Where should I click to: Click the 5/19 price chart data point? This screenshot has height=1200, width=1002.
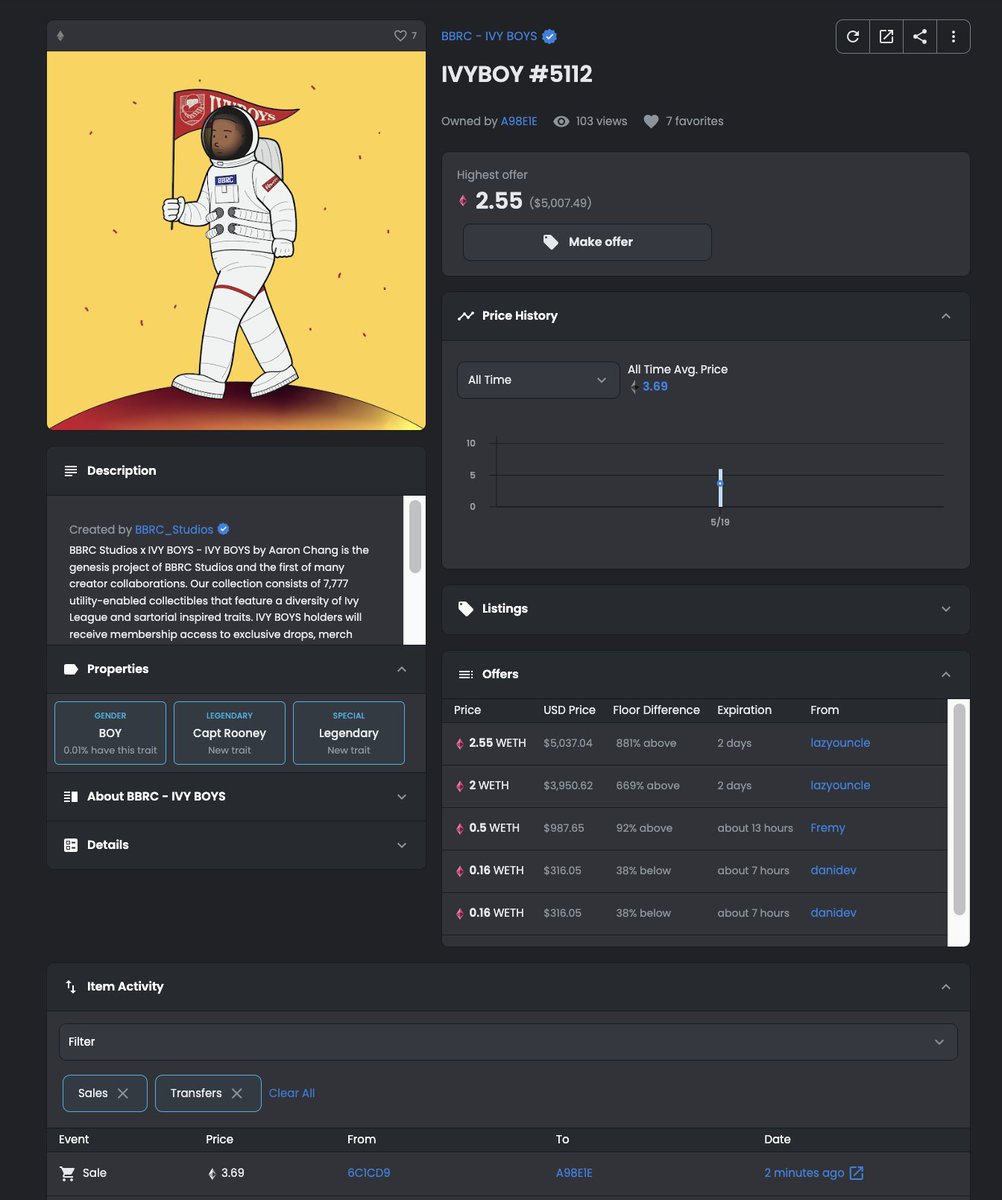[720, 484]
